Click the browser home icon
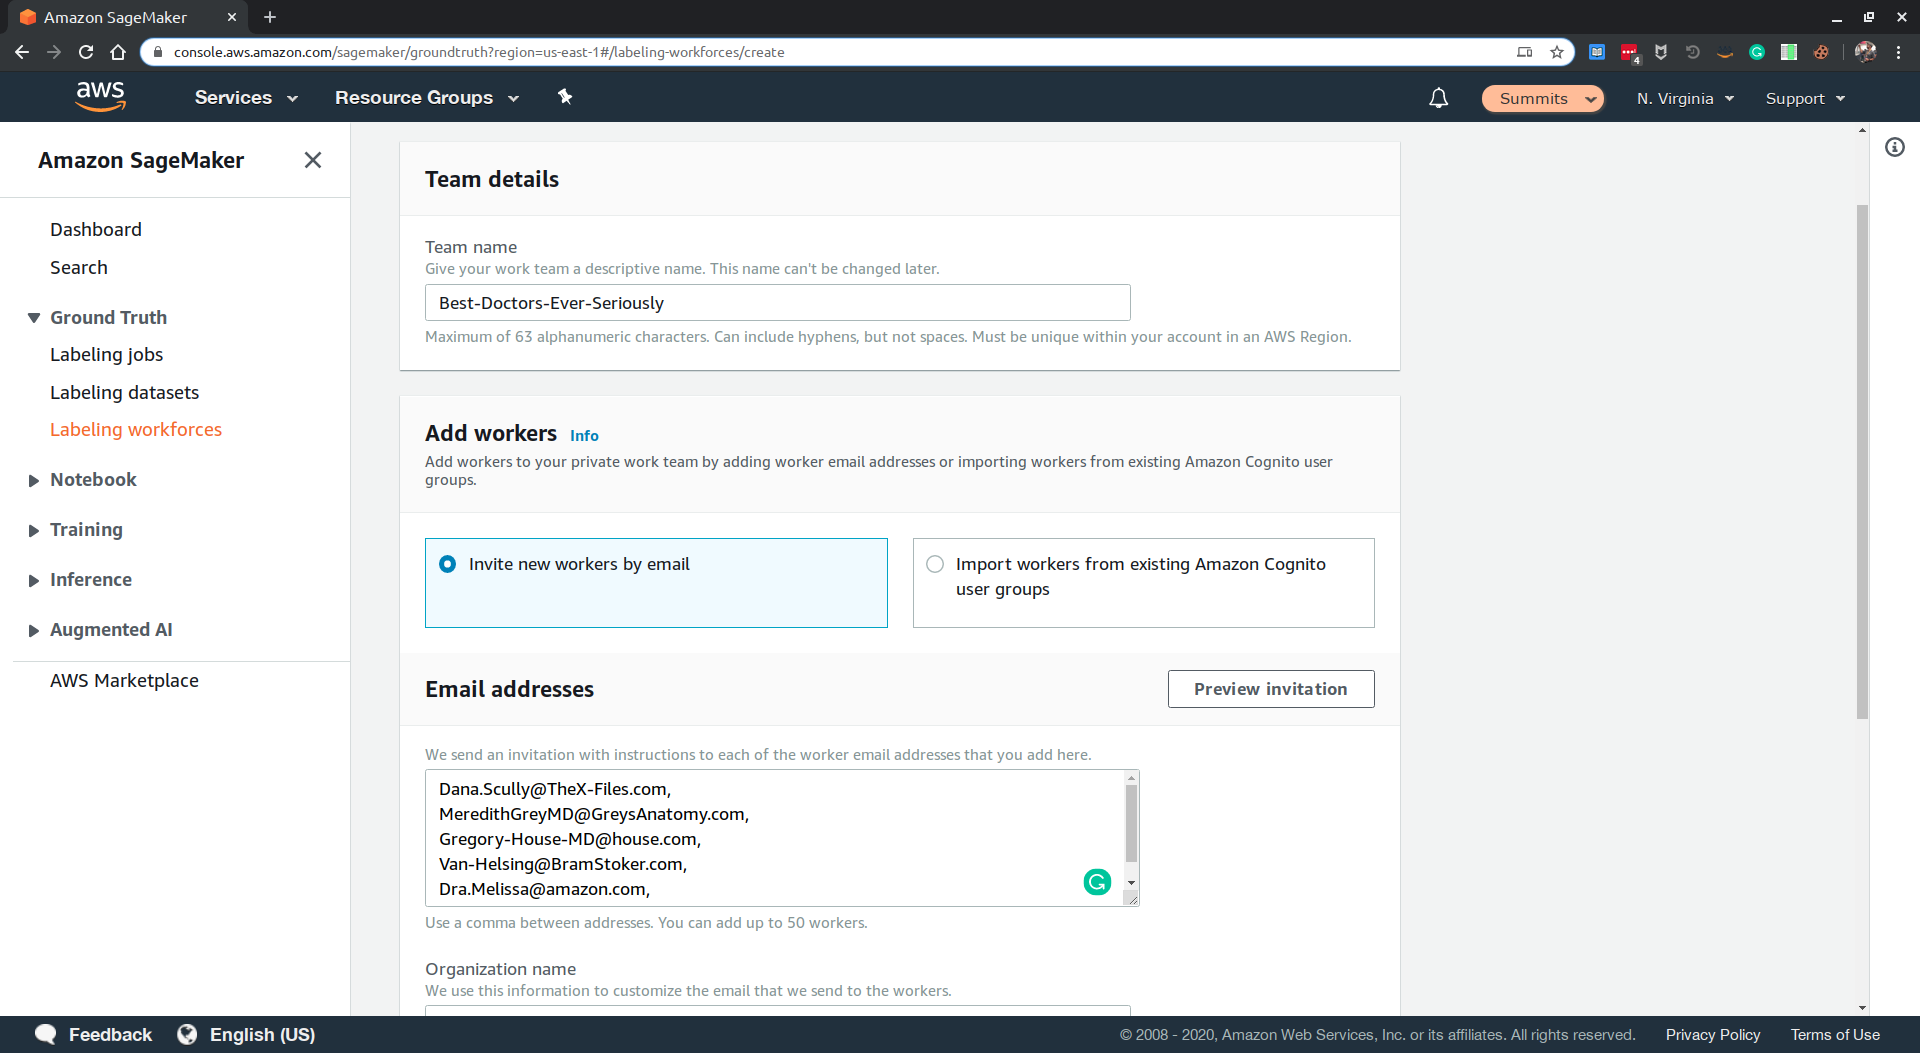Screen dimensions: 1920x1053 pyautogui.click(x=118, y=52)
